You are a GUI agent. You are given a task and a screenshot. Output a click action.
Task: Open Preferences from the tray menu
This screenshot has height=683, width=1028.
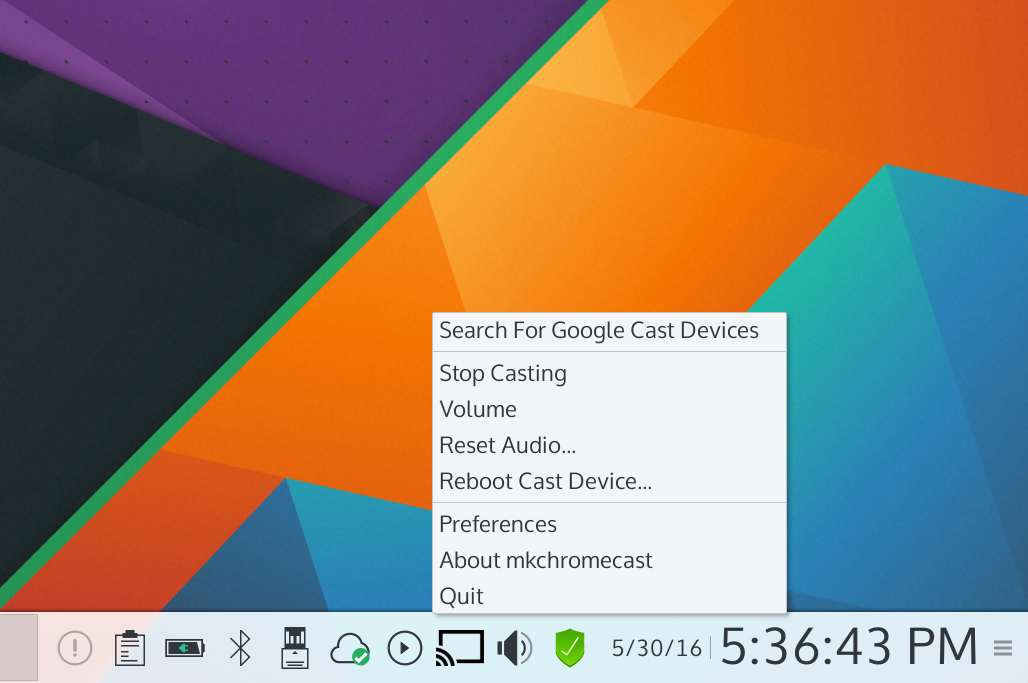pos(498,525)
